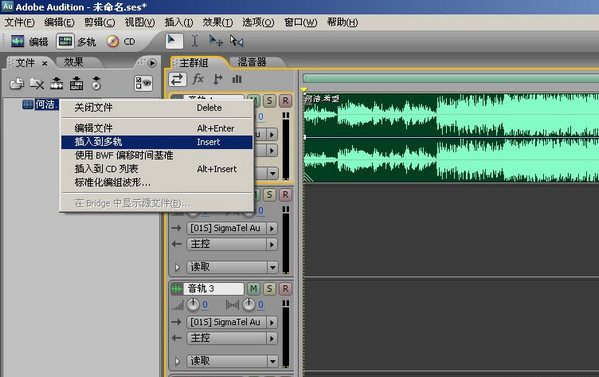Switch to Edit view waveform icon
599x377 pixels.
point(18,41)
